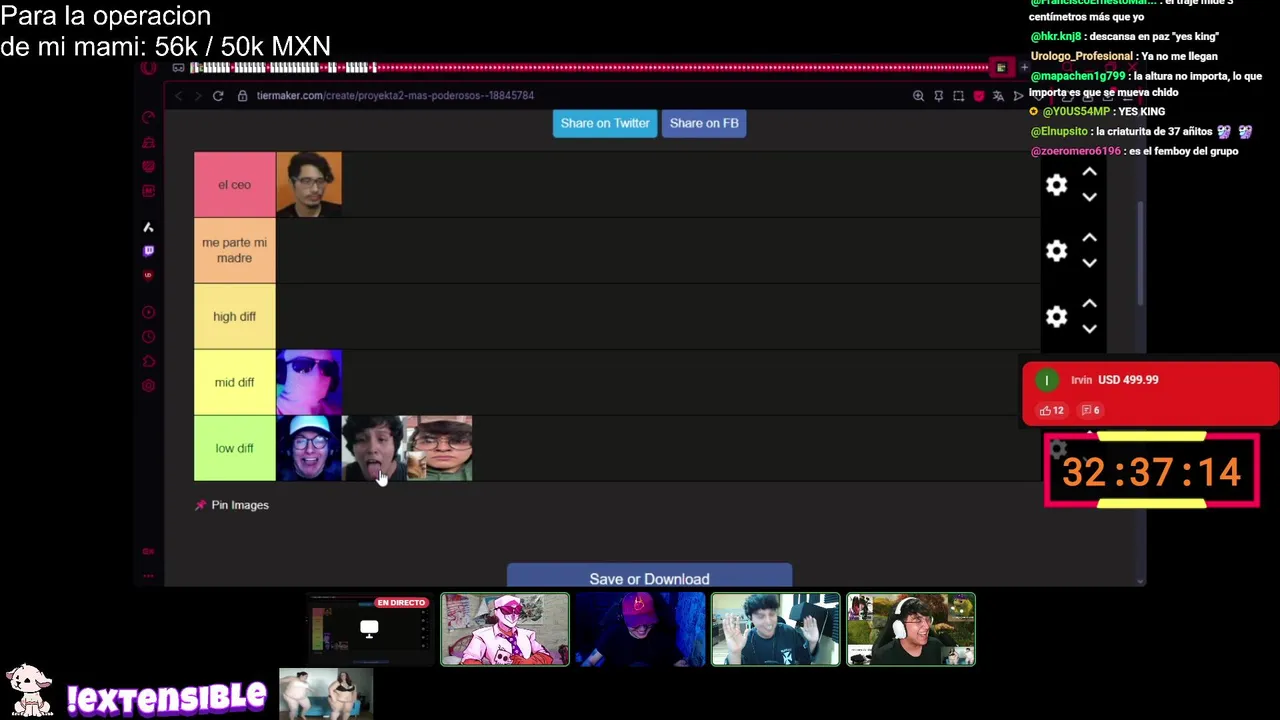This screenshot has width=1280, height=720.
Task: Open the red ad blocker shield icon
Action: click(x=978, y=96)
